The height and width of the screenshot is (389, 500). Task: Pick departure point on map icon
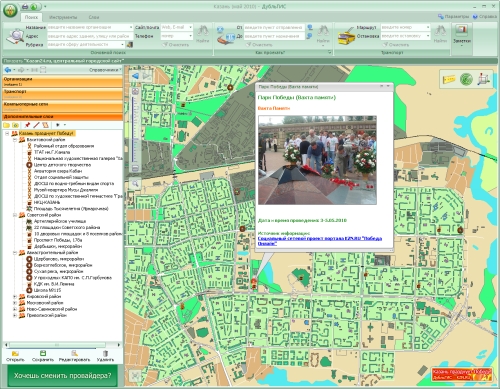[x=310, y=27]
